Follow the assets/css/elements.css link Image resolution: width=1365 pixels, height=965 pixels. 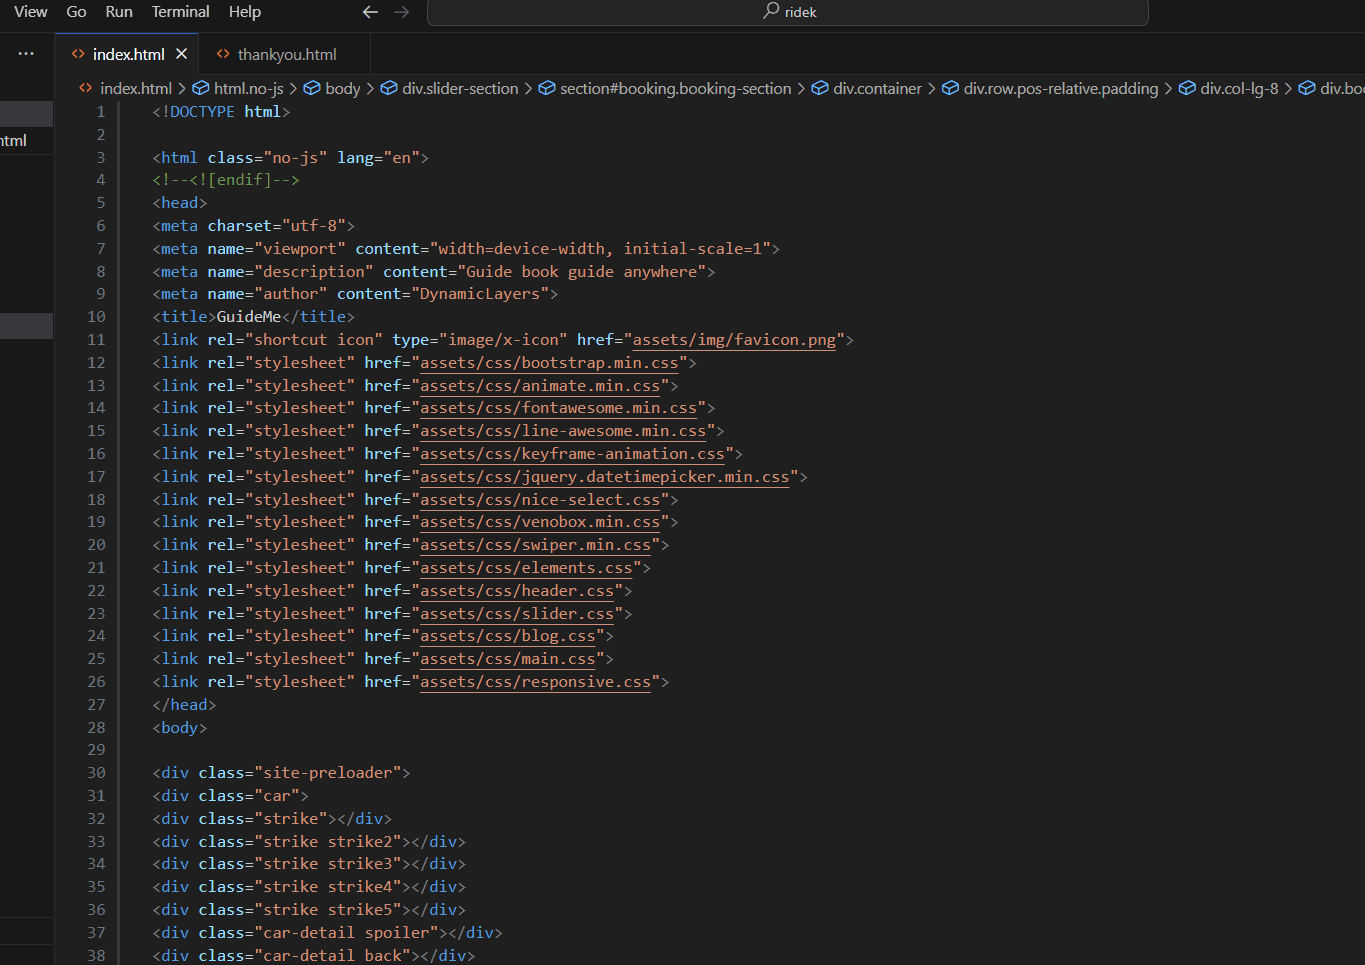tap(526, 568)
